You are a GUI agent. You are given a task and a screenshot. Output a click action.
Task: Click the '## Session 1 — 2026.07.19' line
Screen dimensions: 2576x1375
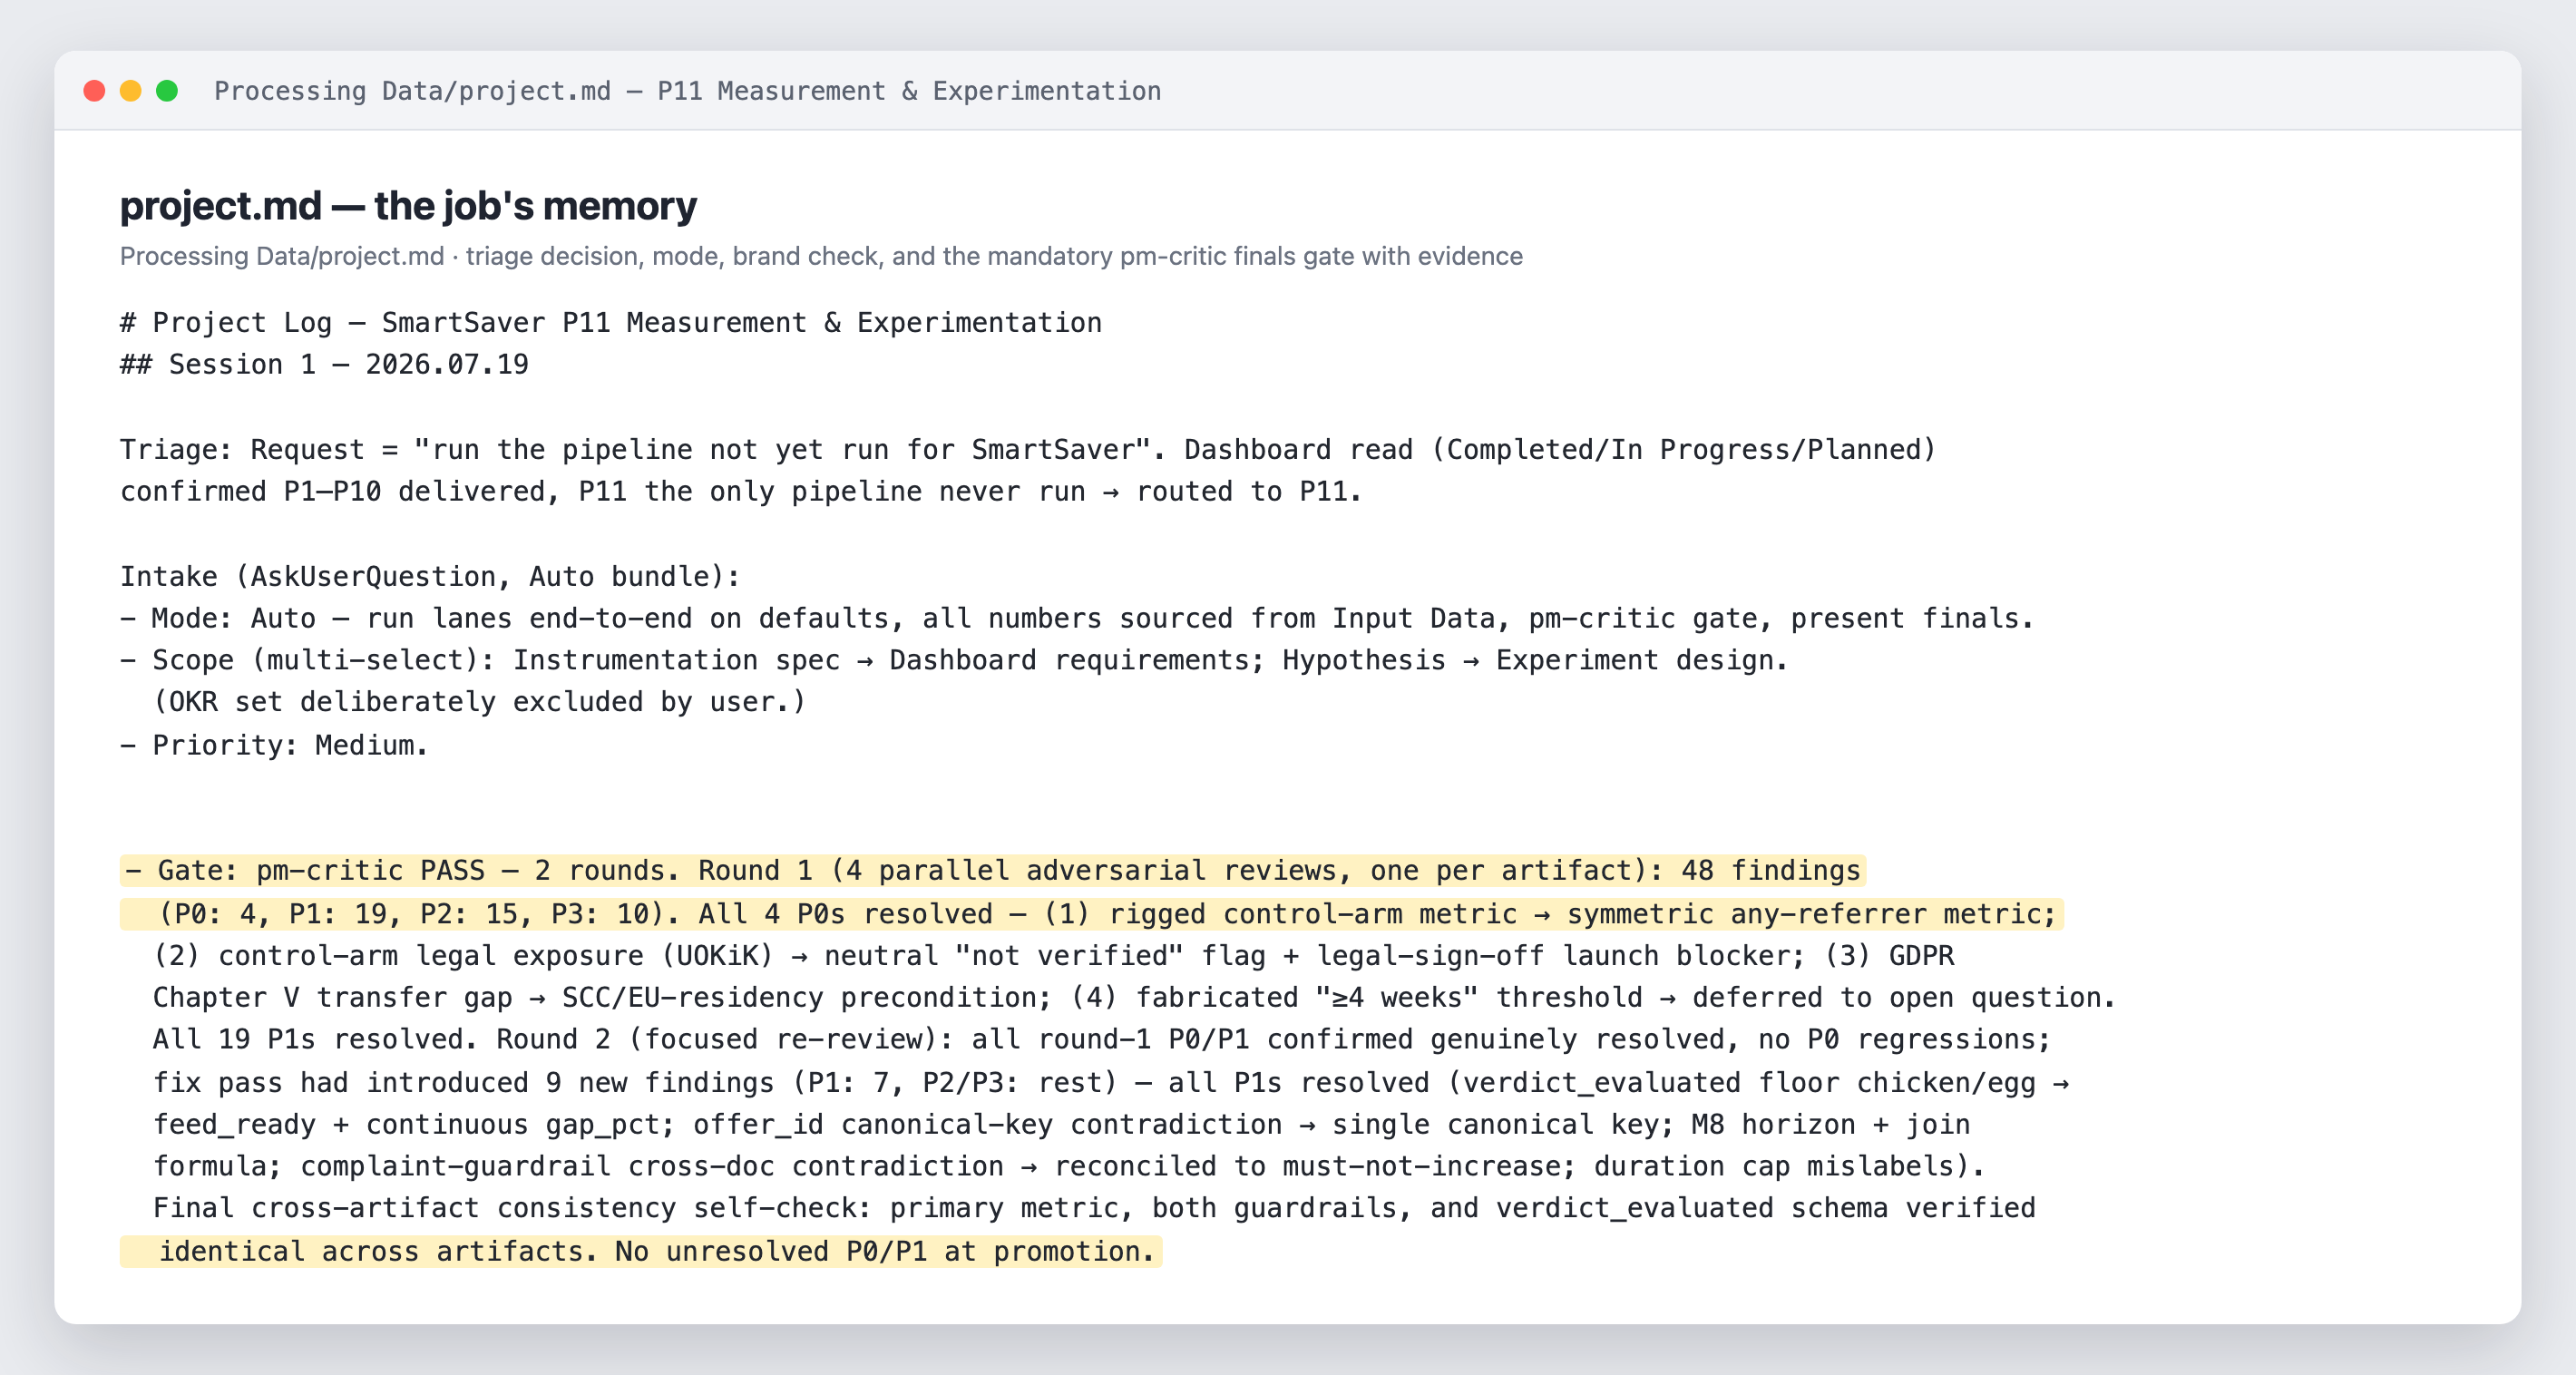[x=324, y=365]
